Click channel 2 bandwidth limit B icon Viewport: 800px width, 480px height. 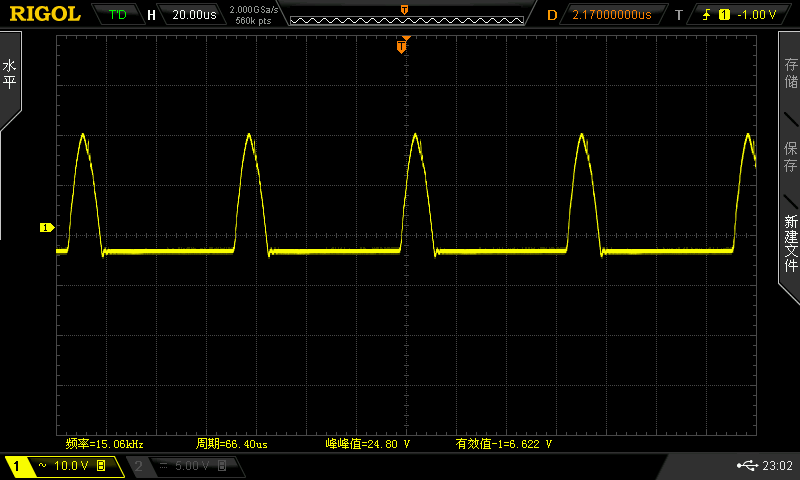(x=222, y=465)
